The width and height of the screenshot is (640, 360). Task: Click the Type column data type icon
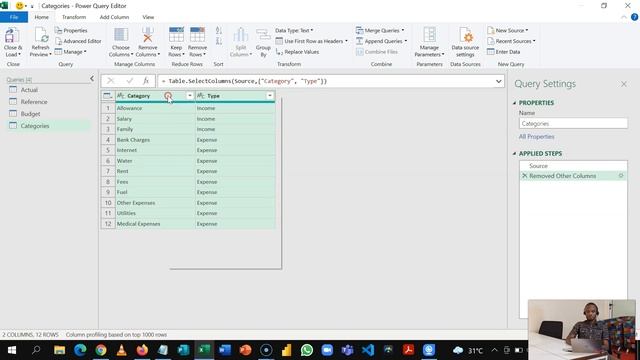[201, 96]
